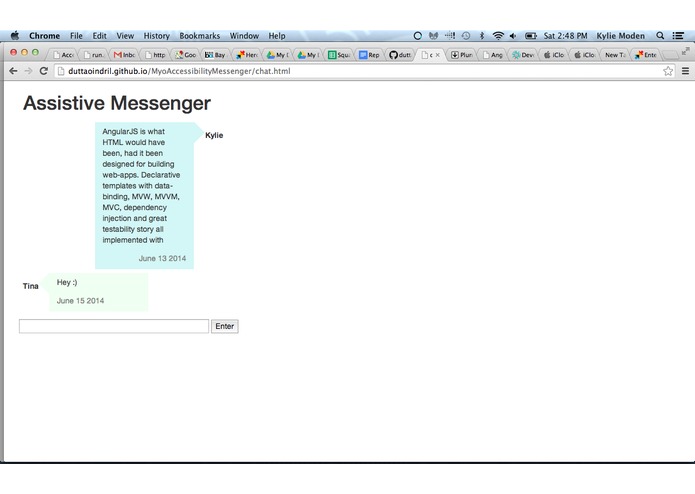Image resolution: width=695 pixels, height=494 pixels.
Task: Switch to the Goo maps tab
Action: click(x=186, y=55)
